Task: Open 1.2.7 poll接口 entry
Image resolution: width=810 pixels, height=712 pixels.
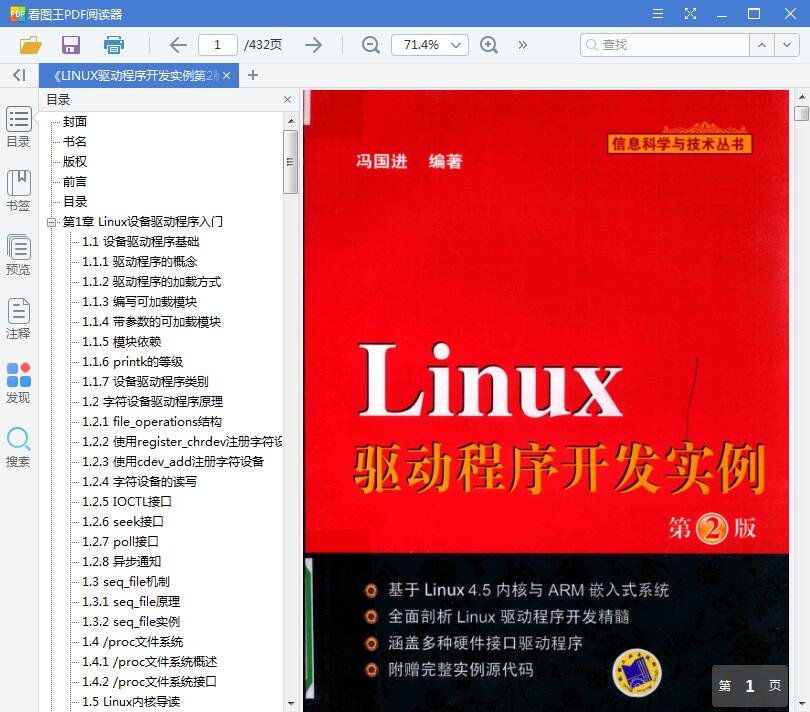Action: 120,542
